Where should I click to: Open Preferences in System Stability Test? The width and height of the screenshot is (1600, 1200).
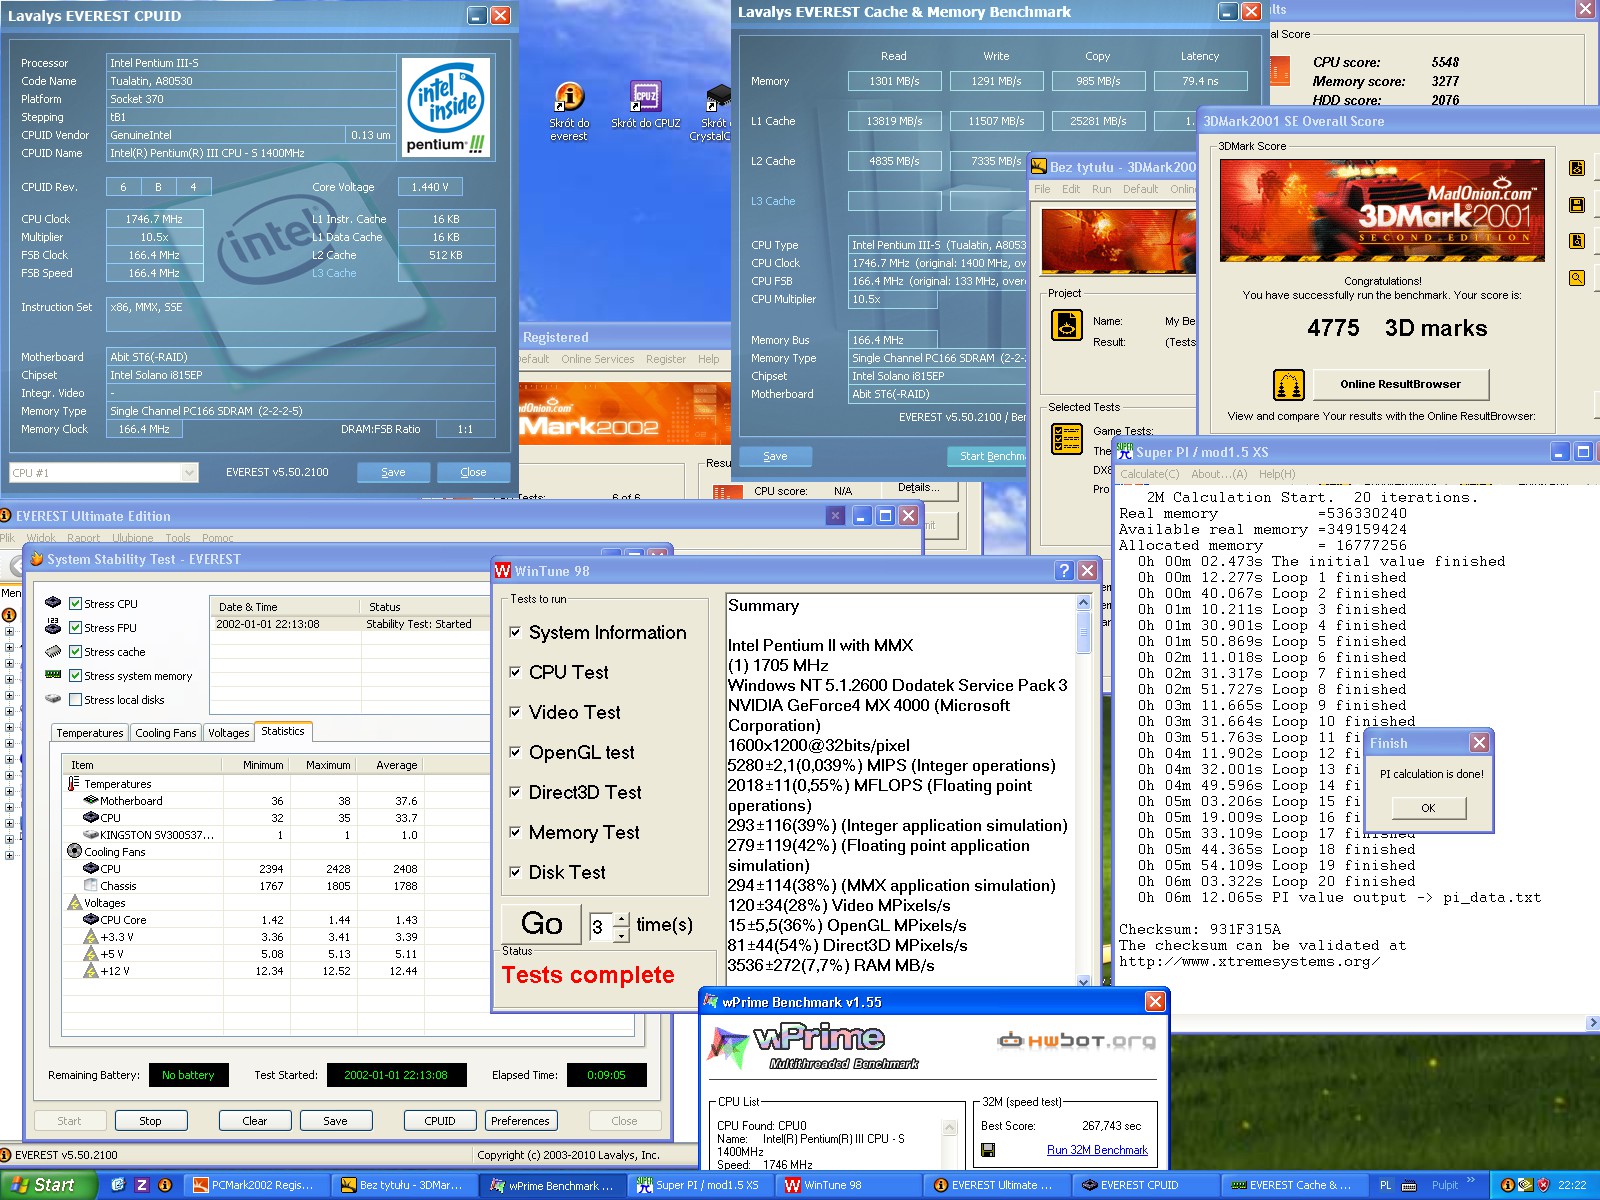pos(520,1121)
